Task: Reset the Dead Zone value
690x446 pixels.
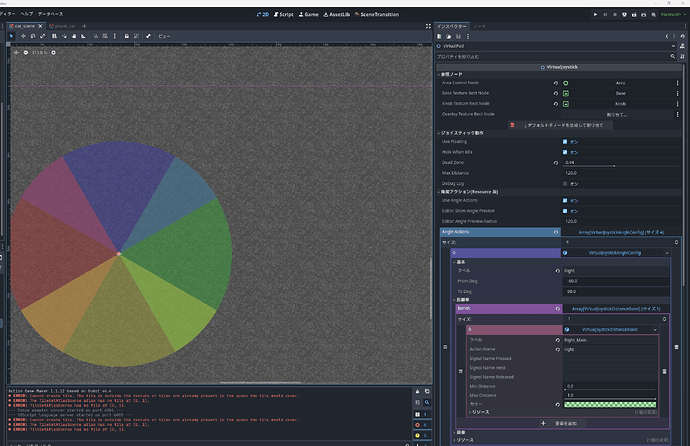Action: pos(556,161)
